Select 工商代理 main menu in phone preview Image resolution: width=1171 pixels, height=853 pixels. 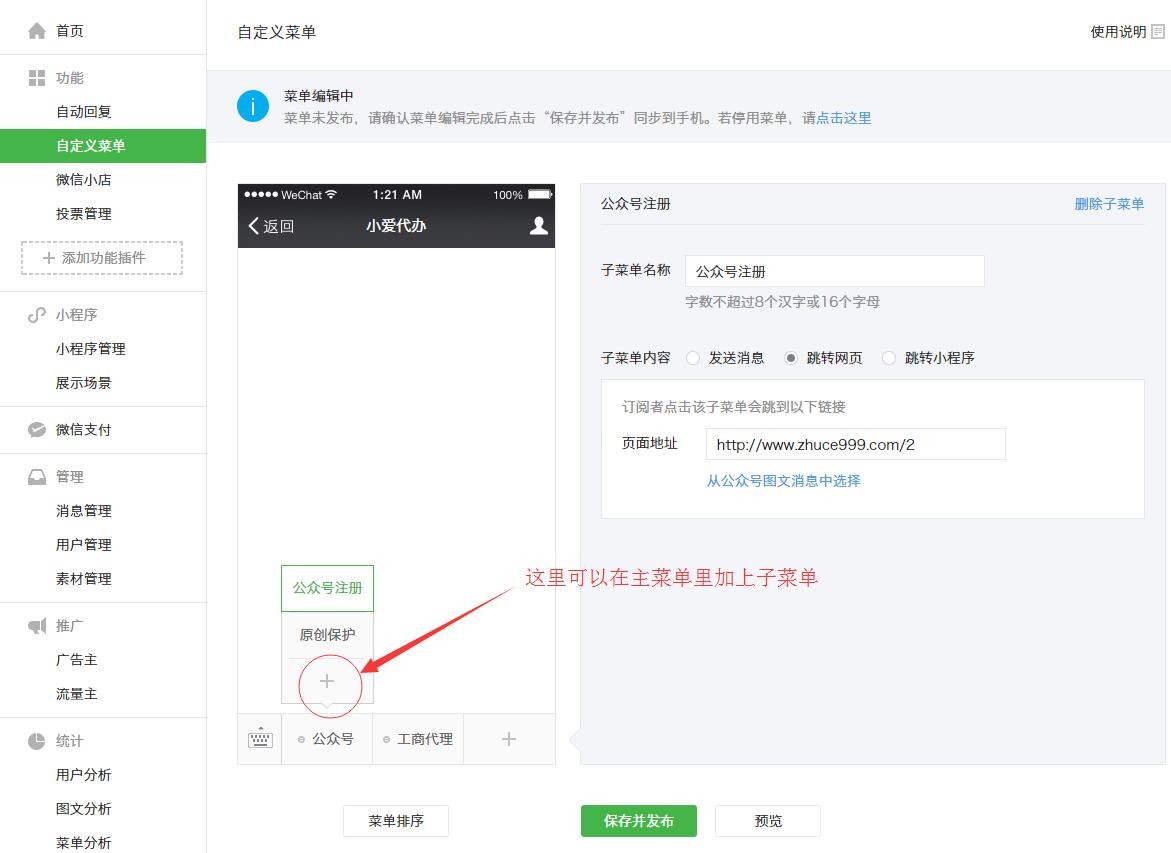(x=418, y=739)
